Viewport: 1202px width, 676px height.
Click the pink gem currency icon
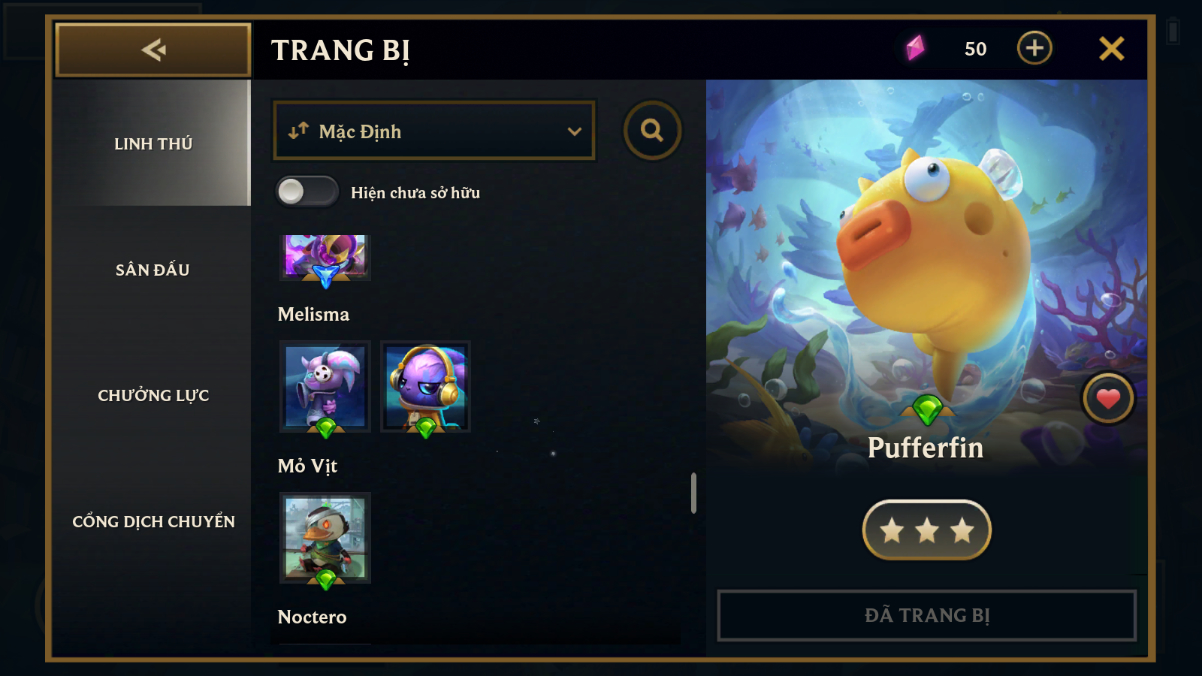tap(915, 48)
